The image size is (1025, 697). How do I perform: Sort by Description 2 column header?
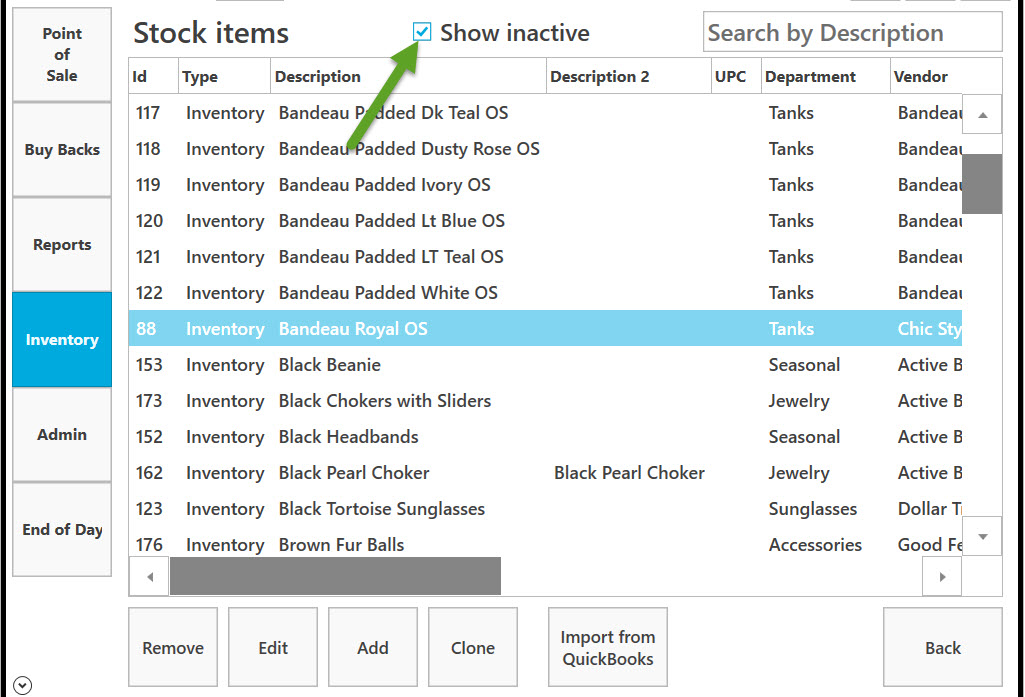click(629, 76)
